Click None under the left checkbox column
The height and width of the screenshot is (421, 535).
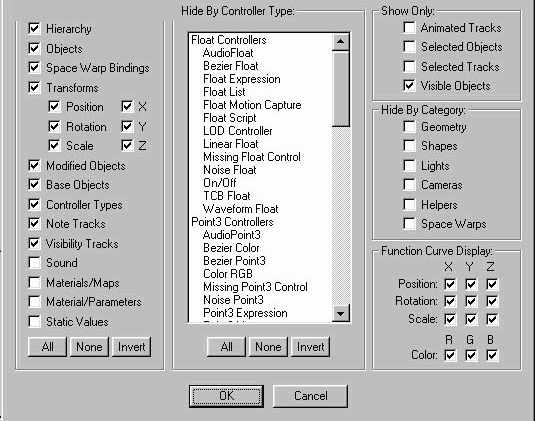[x=89, y=347]
